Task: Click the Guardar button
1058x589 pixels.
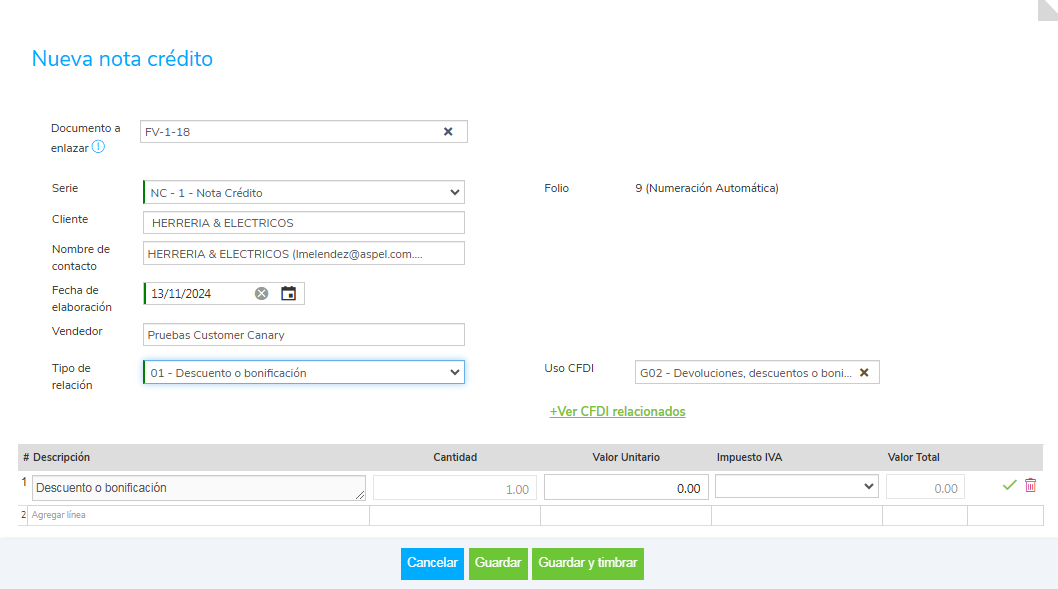Action: click(498, 563)
